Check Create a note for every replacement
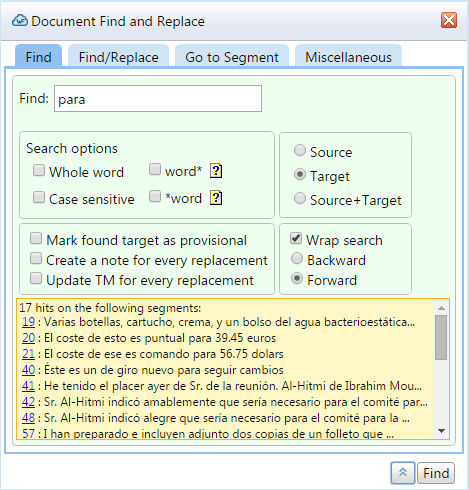The height and width of the screenshot is (490, 469). (x=36, y=258)
